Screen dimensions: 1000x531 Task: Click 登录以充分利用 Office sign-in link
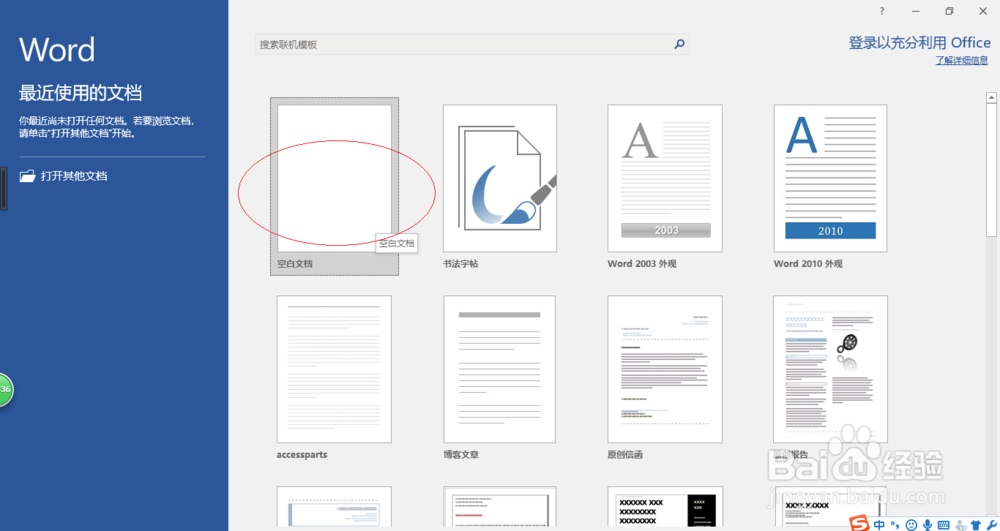920,43
